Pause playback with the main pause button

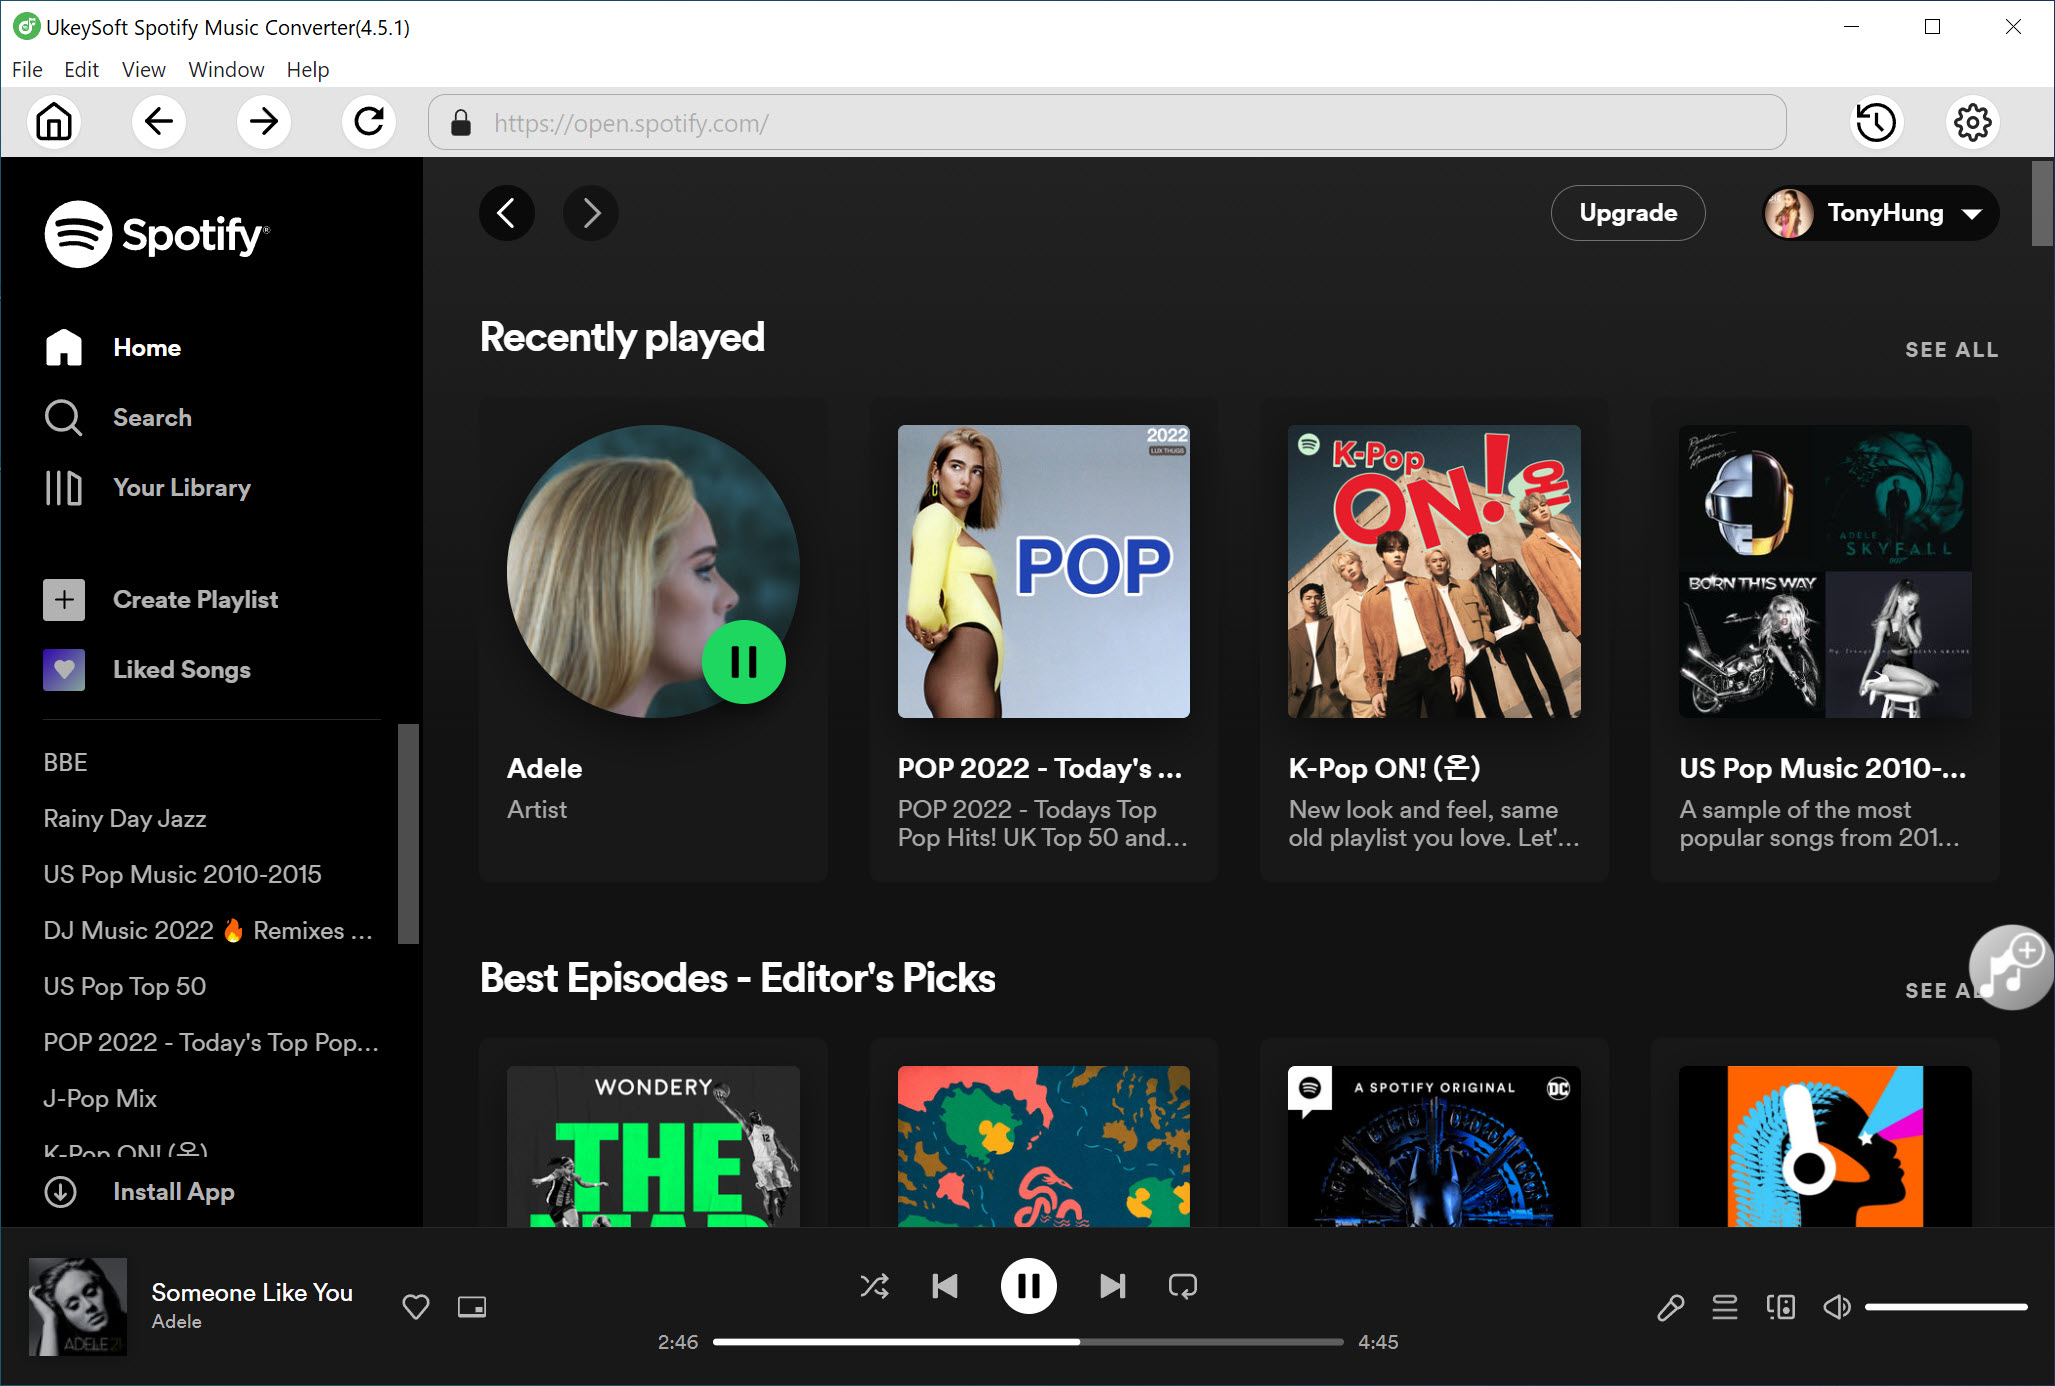(1028, 1285)
